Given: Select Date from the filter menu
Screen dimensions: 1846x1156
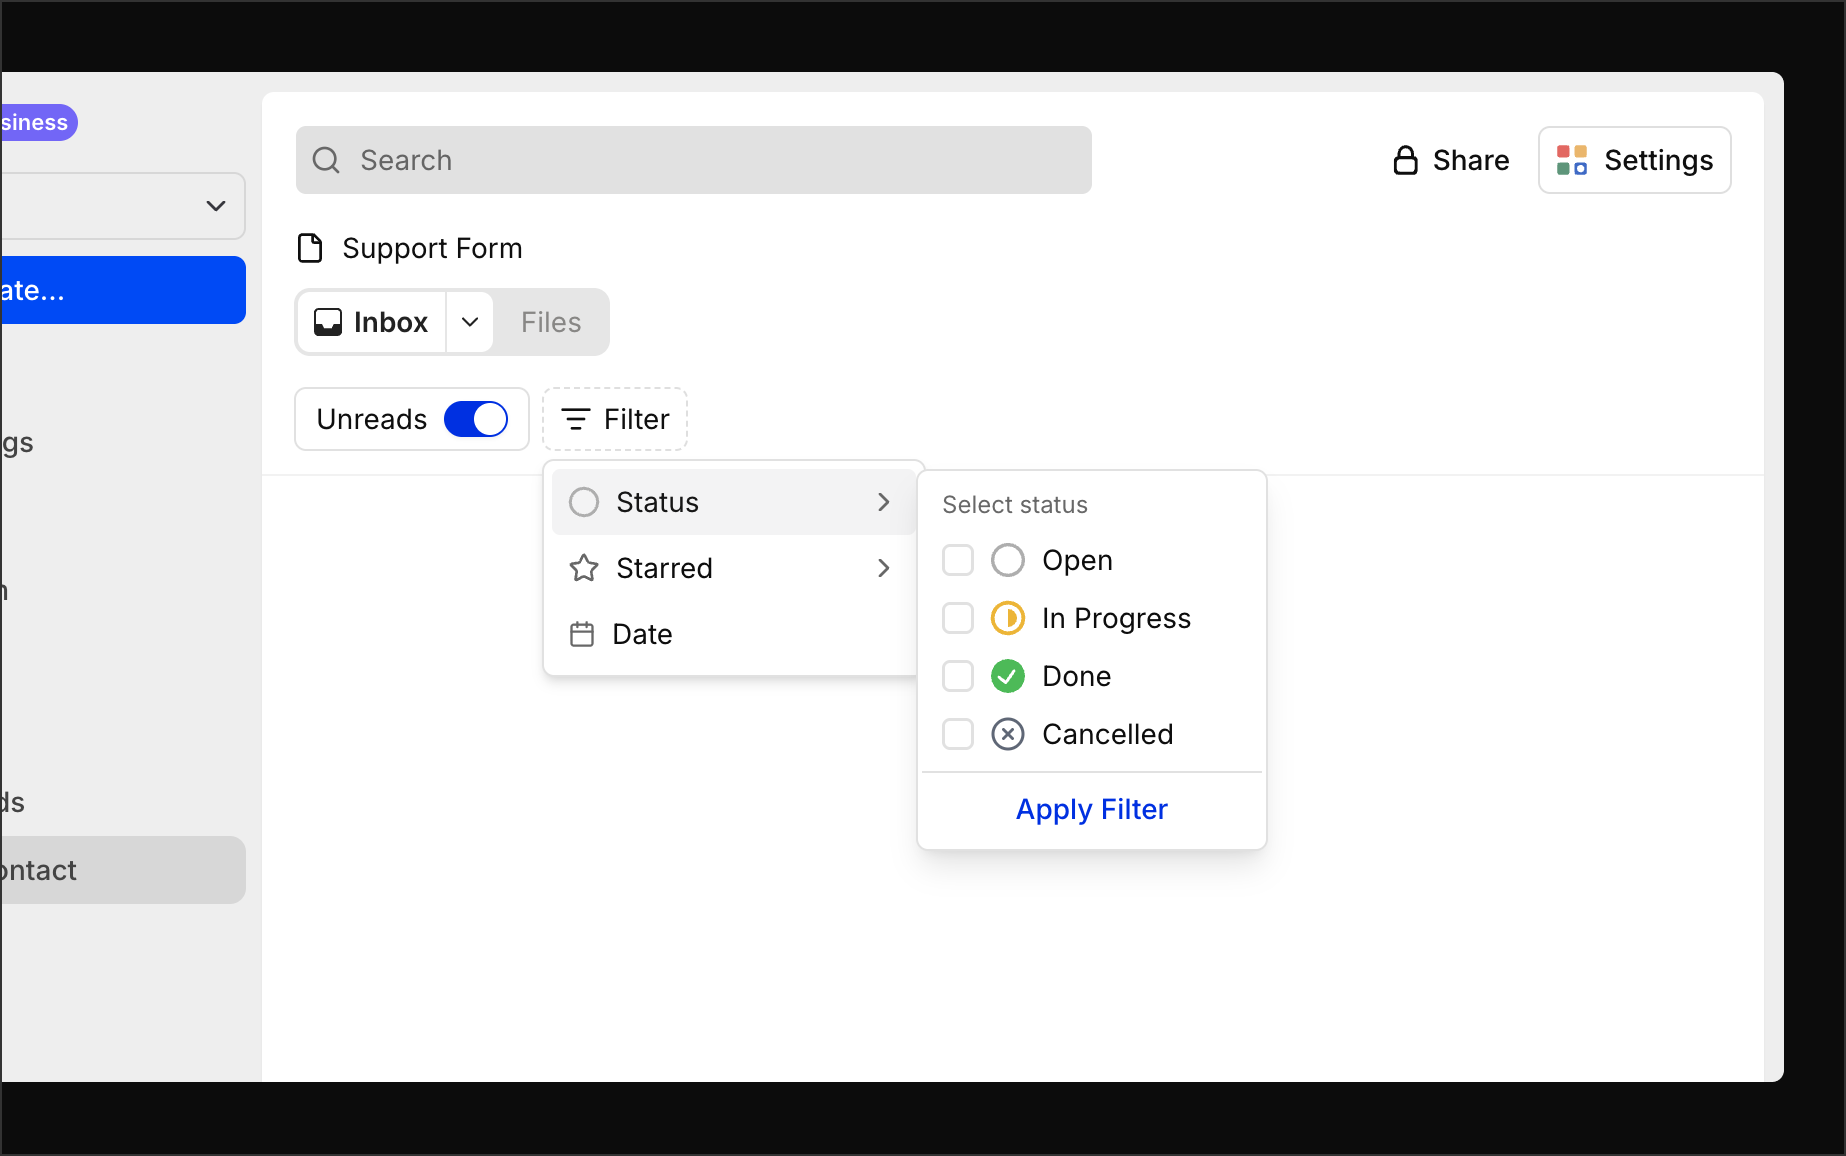Looking at the screenshot, I should tap(641, 633).
